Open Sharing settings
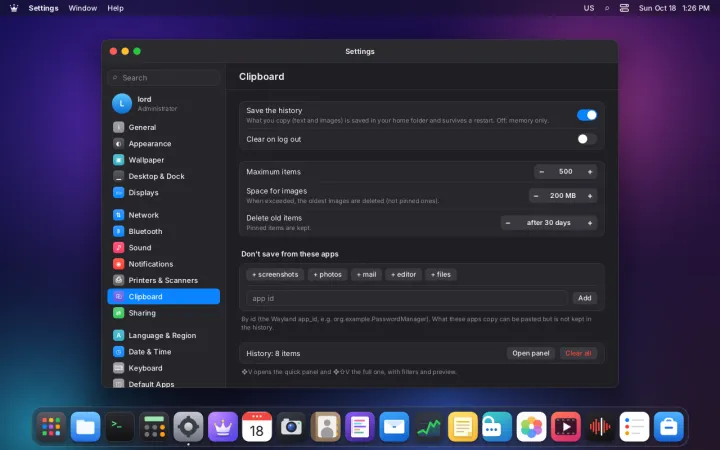The width and height of the screenshot is (720, 450). [x=163, y=313]
